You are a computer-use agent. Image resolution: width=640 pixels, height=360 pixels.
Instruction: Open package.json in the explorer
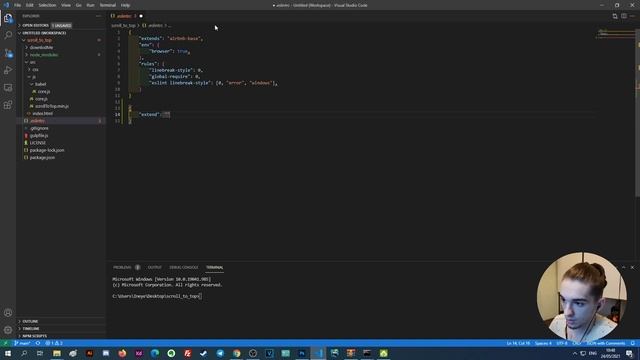(x=42, y=158)
